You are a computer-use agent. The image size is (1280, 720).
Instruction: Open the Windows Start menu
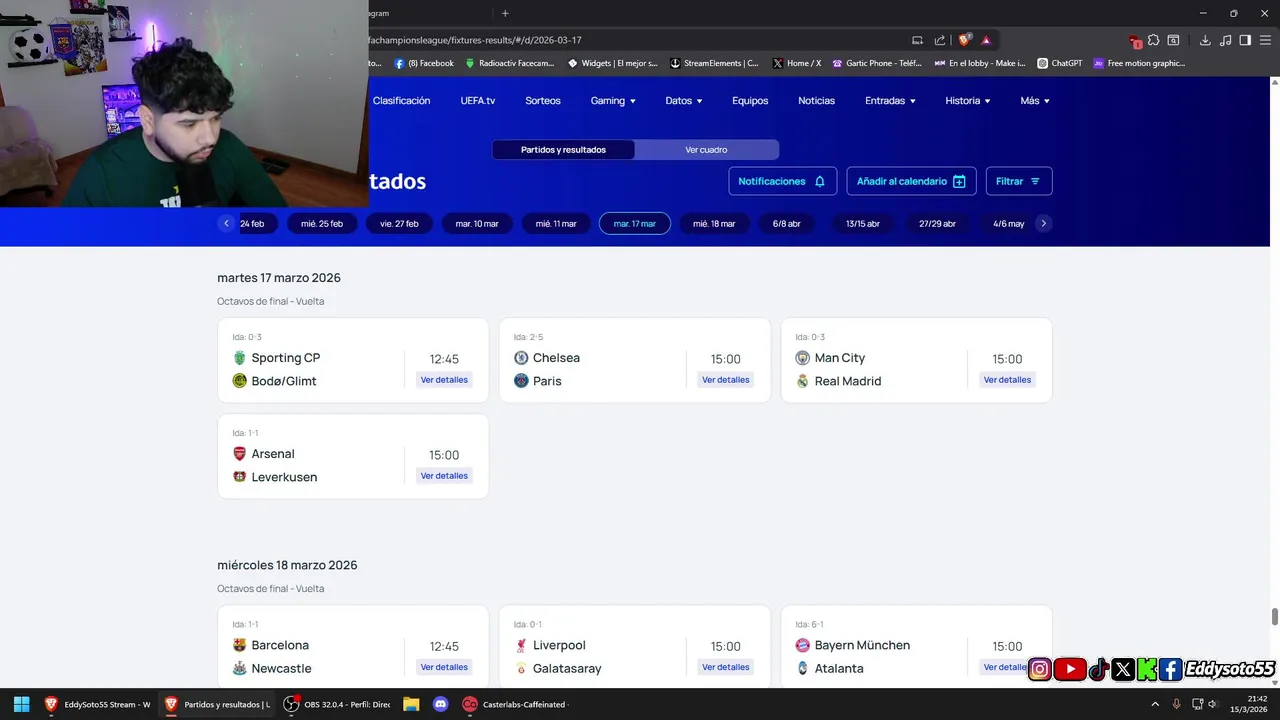(x=21, y=704)
